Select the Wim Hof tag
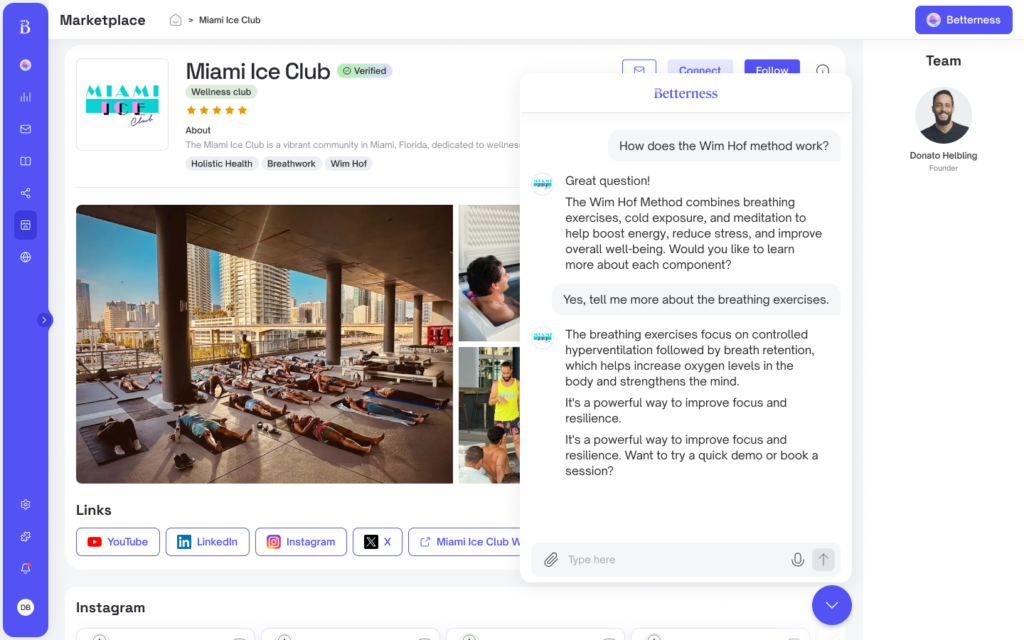 coord(348,164)
